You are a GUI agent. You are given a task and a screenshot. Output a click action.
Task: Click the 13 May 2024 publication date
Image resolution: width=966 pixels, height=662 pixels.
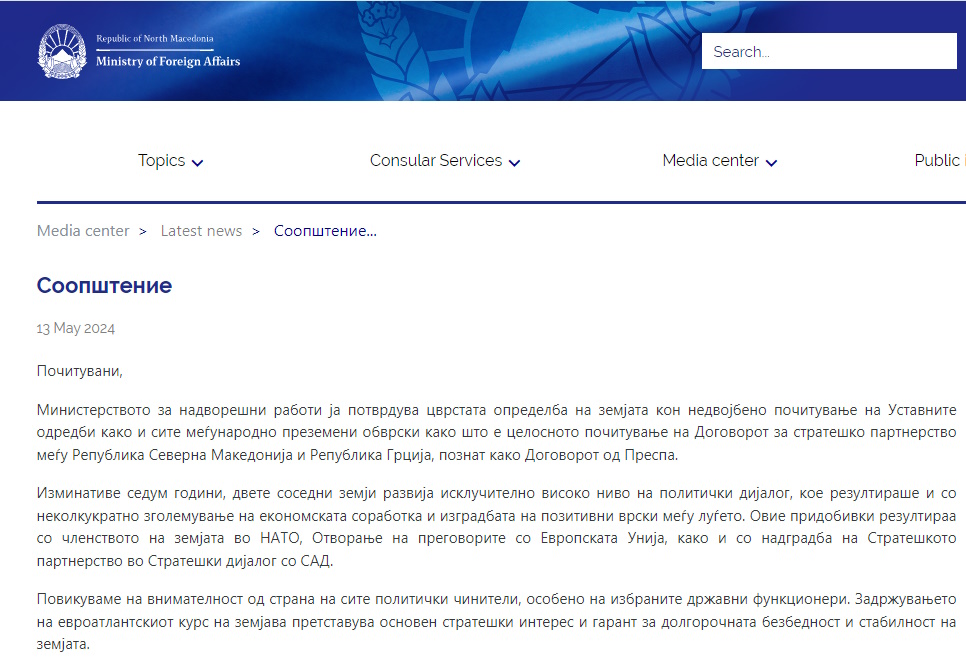pos(76,328)
